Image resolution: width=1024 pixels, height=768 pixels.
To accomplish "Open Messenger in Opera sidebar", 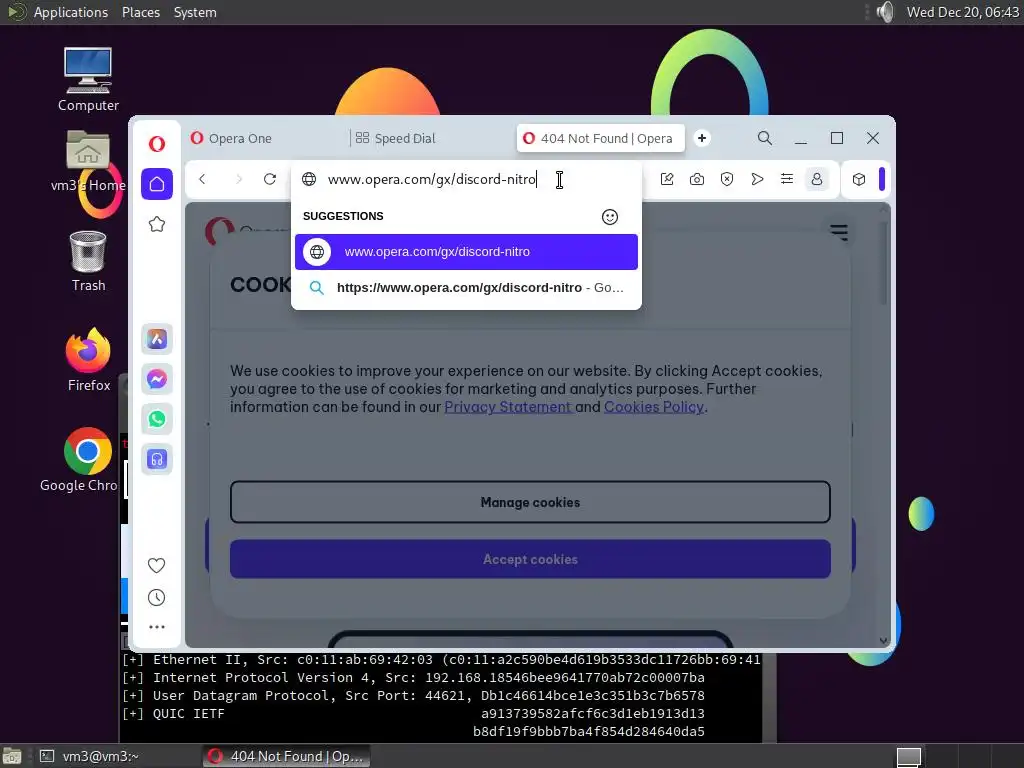I will pyautogui.click(x=157, y=379).
